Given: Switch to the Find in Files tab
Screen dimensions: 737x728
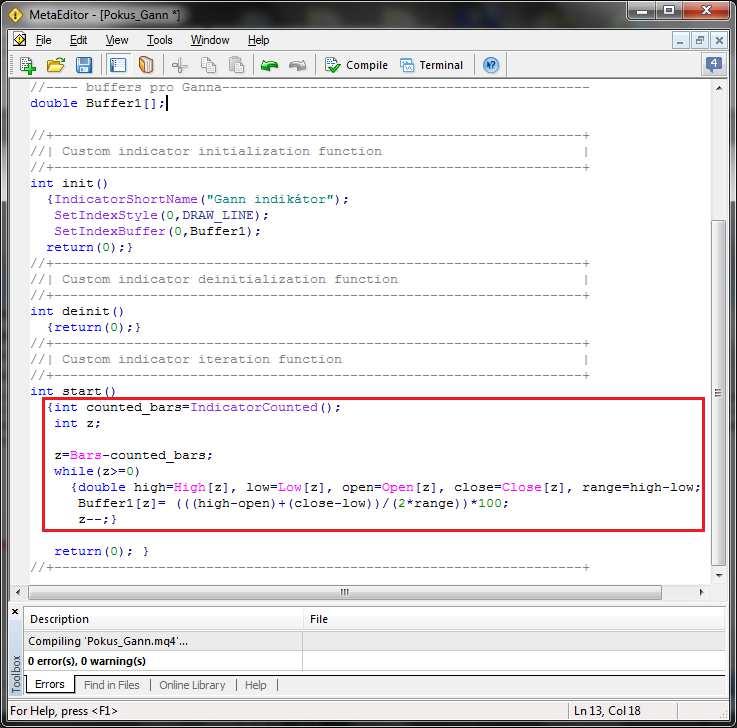Looking at the screenshot, I should coord(112,685).
